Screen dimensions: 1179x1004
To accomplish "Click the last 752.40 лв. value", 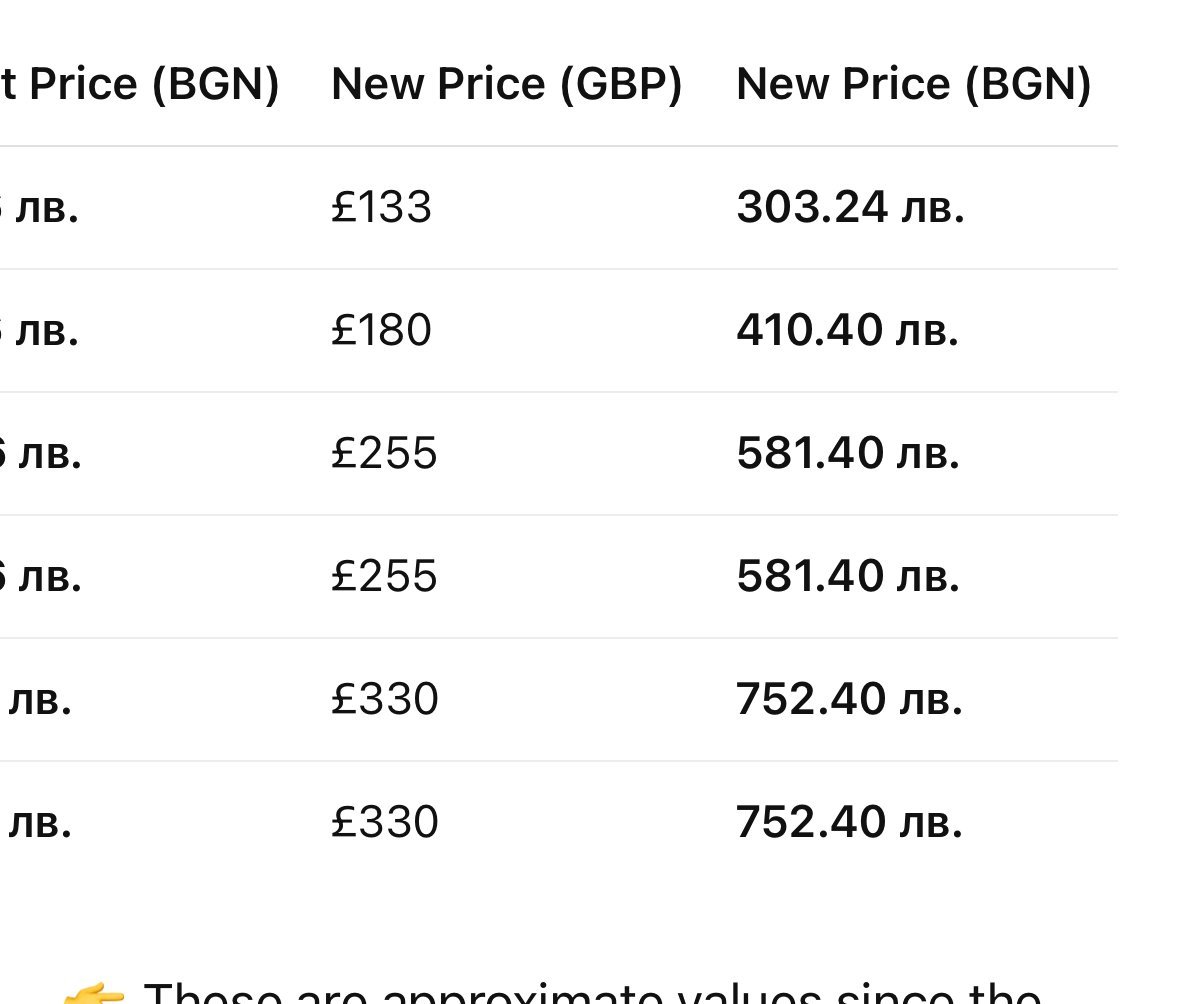I will click(849, 822).
